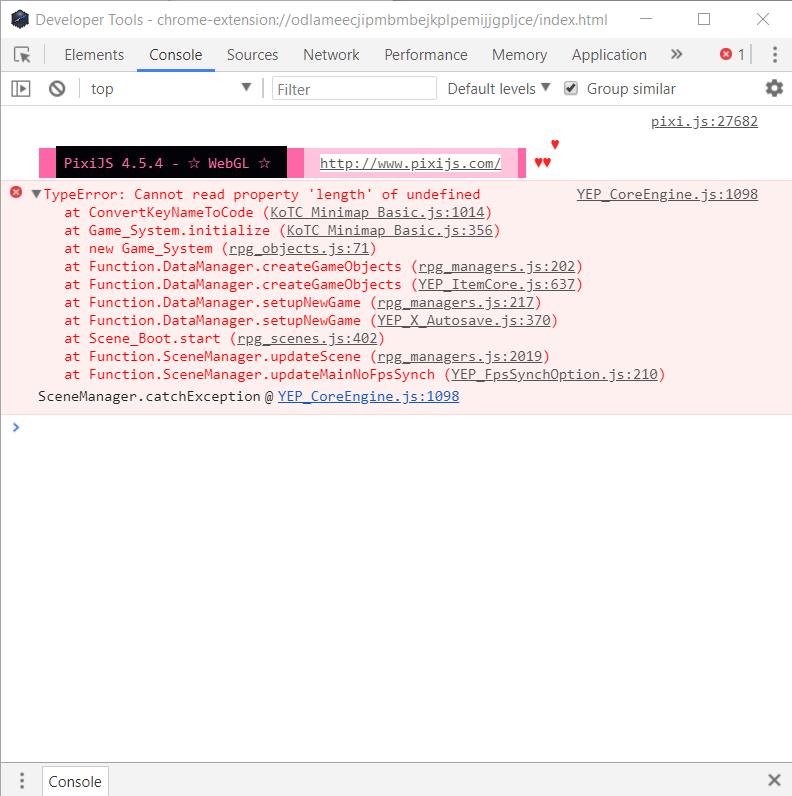
Task: Click the console prompt input line
Action: [396, 427]
